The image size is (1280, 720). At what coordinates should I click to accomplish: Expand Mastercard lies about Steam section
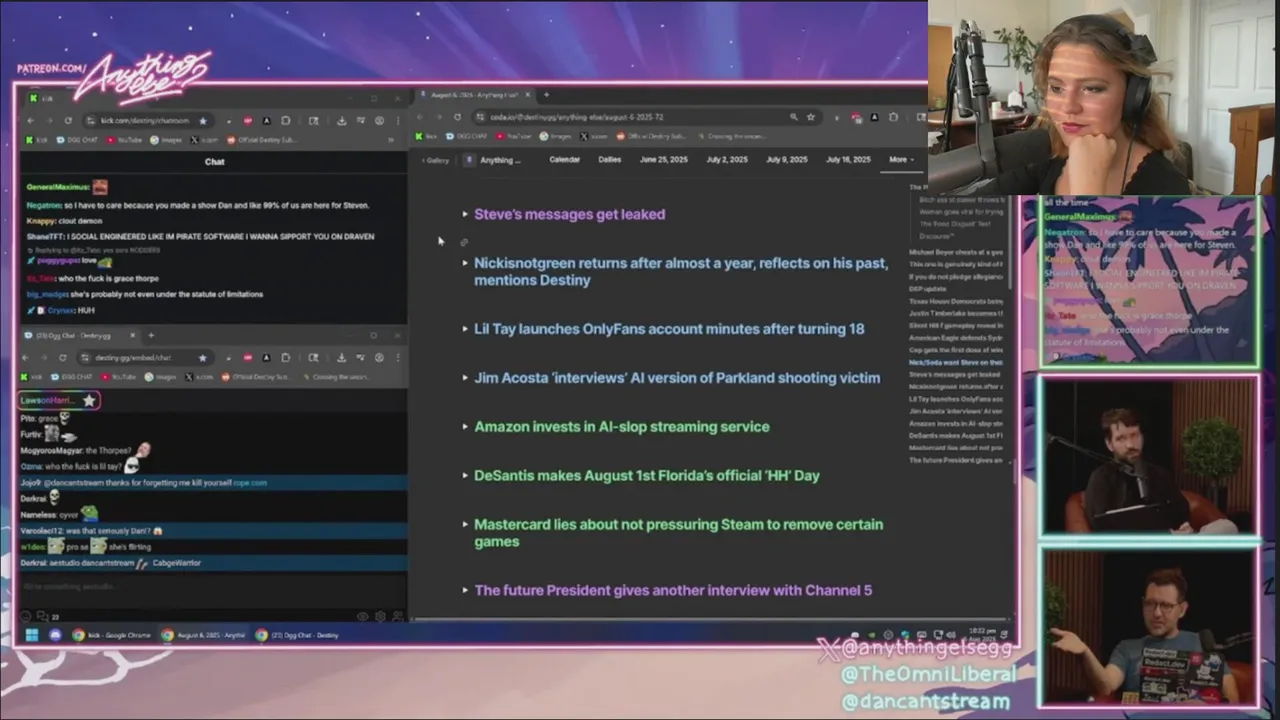point(465,525)
